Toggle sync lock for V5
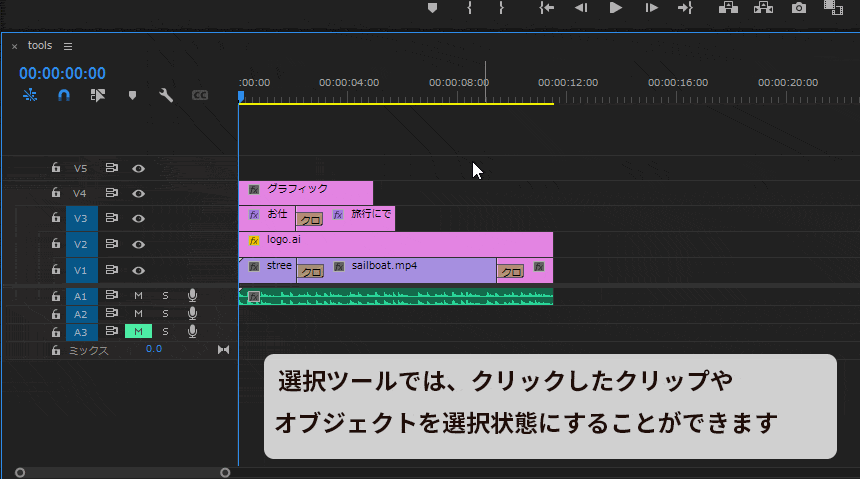 click(x=112, y=167)
